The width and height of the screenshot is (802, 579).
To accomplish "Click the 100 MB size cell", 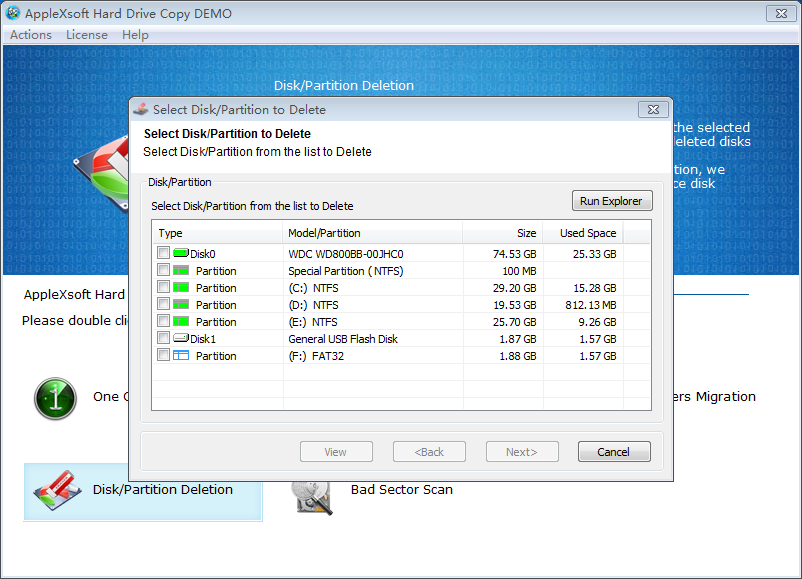I will 519,271.
